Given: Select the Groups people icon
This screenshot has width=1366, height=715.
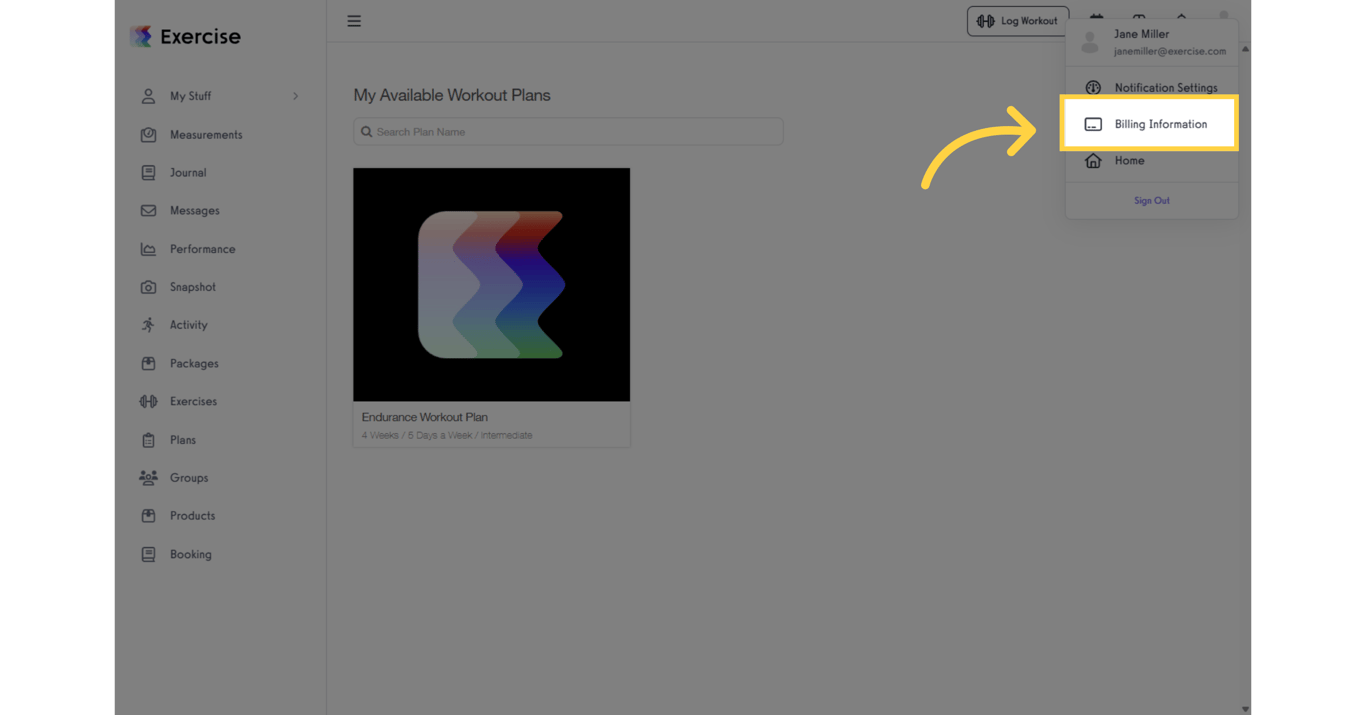Looking at the screenshot, I should (x=147, y=477).
